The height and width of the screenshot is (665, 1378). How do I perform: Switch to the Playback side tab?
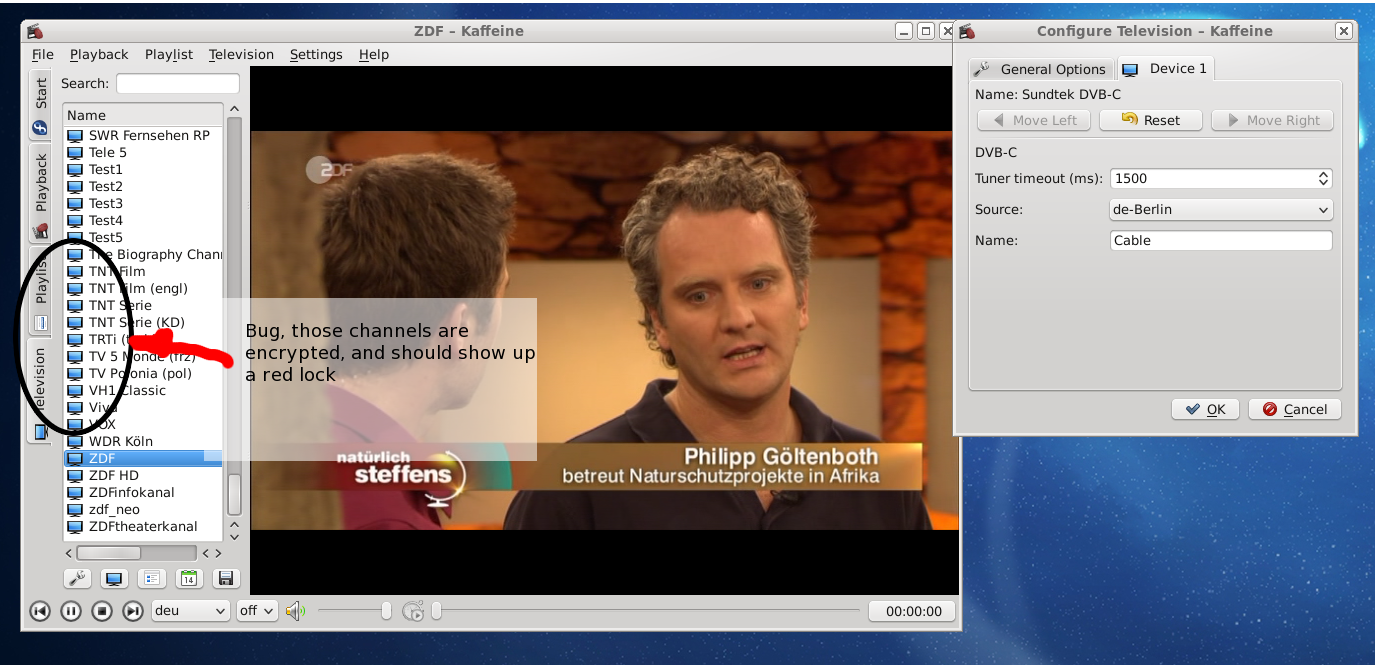click(41, 194)
